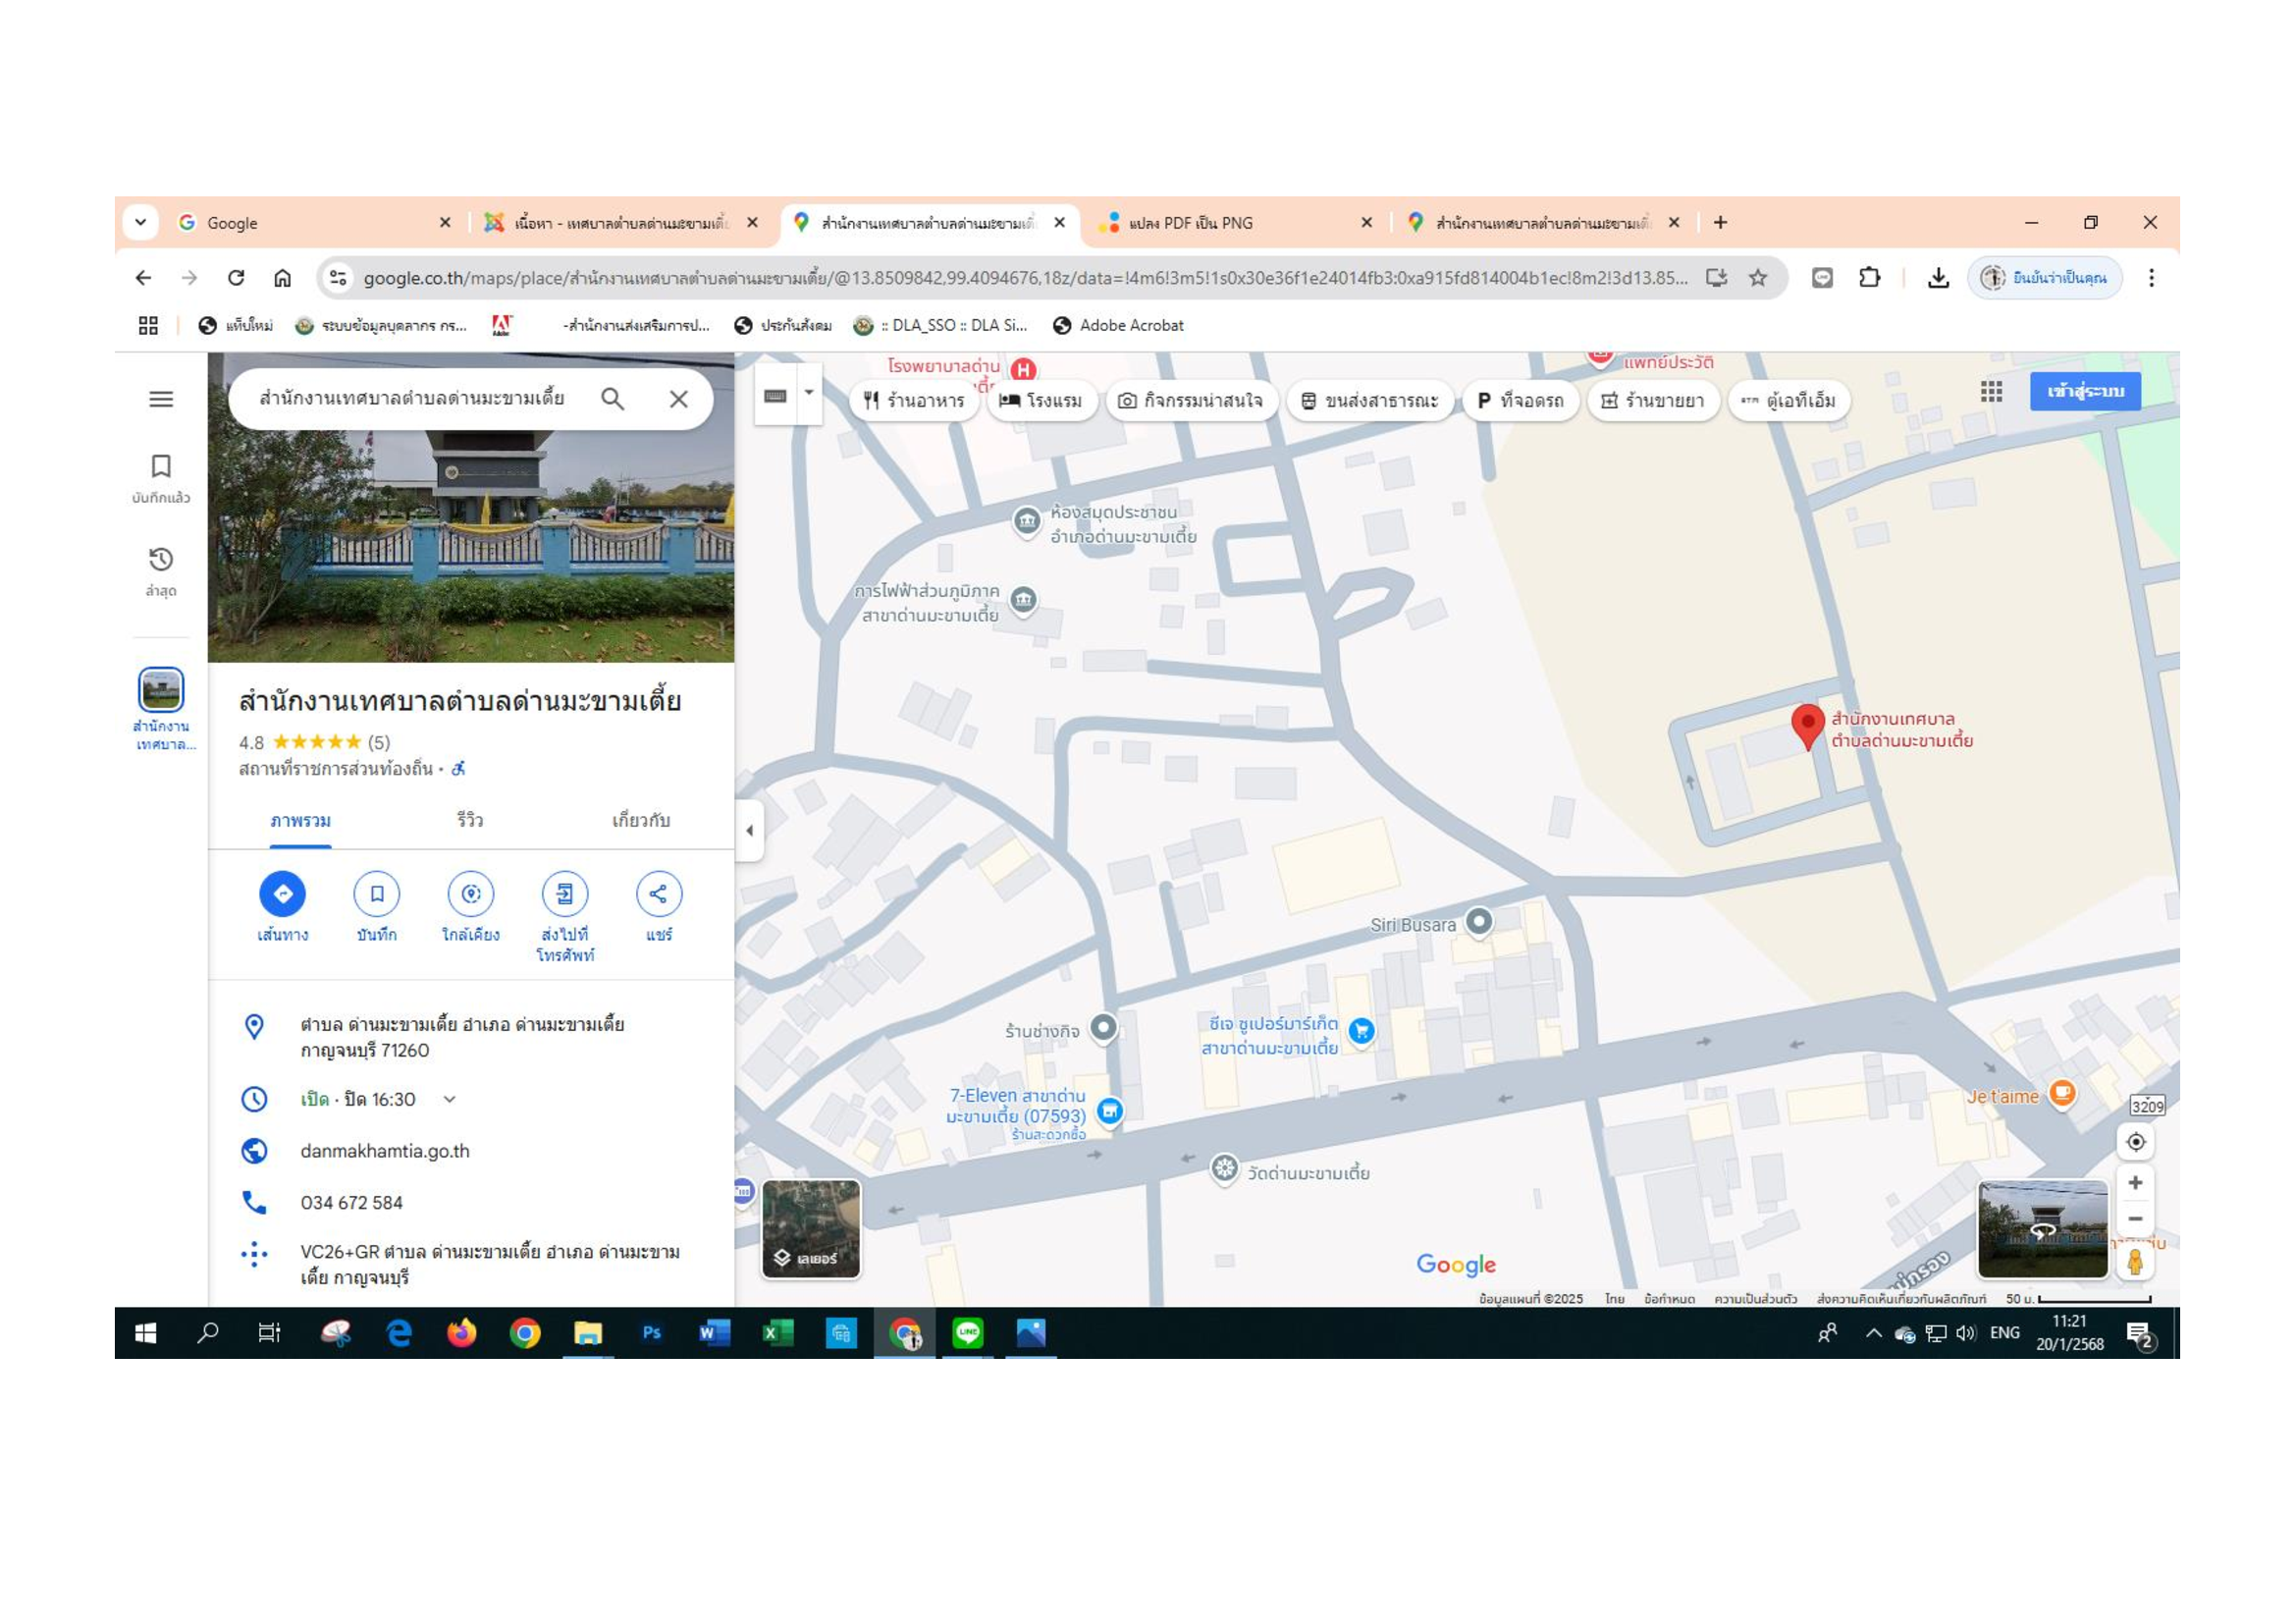Share the place with แชร์ button
Image resolution: width=2296 pixels, height=1624 pixels.
(659, 907)
